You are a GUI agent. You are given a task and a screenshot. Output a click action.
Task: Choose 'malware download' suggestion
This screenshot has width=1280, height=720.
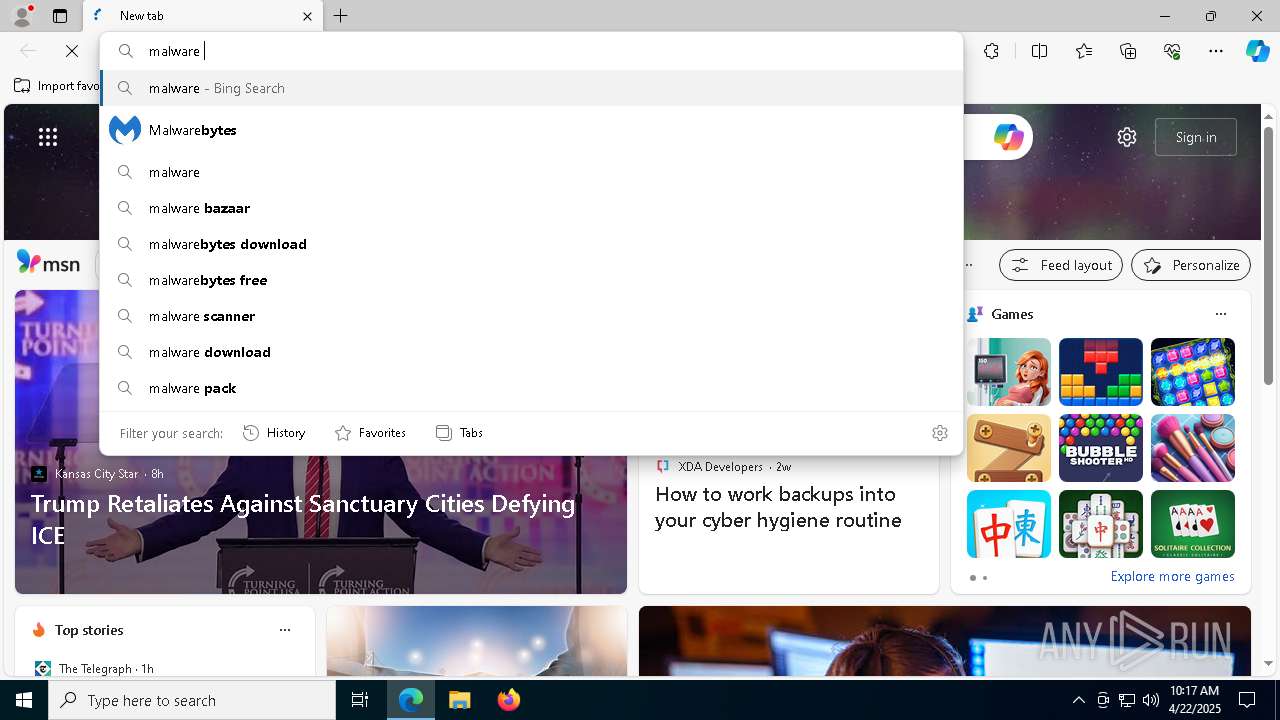[x=531, y=352]
